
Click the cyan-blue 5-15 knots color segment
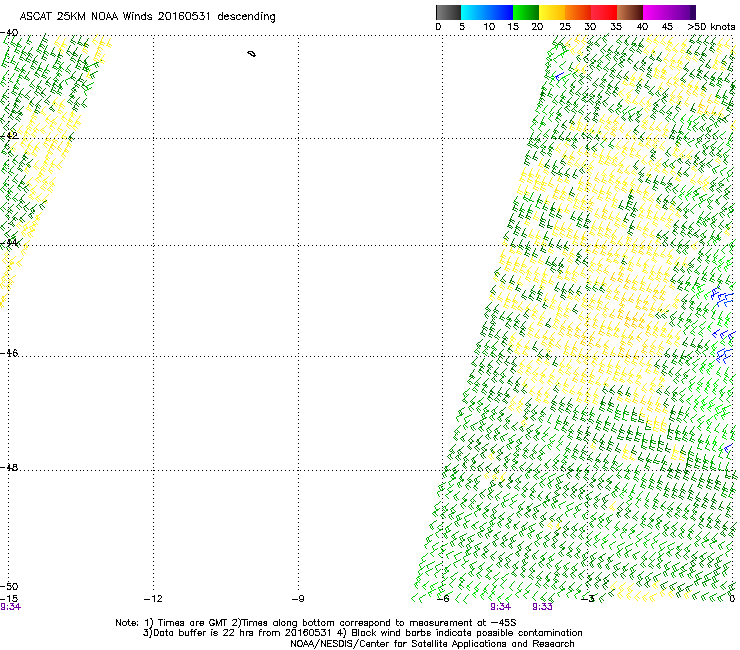click(x=487, y=12)
